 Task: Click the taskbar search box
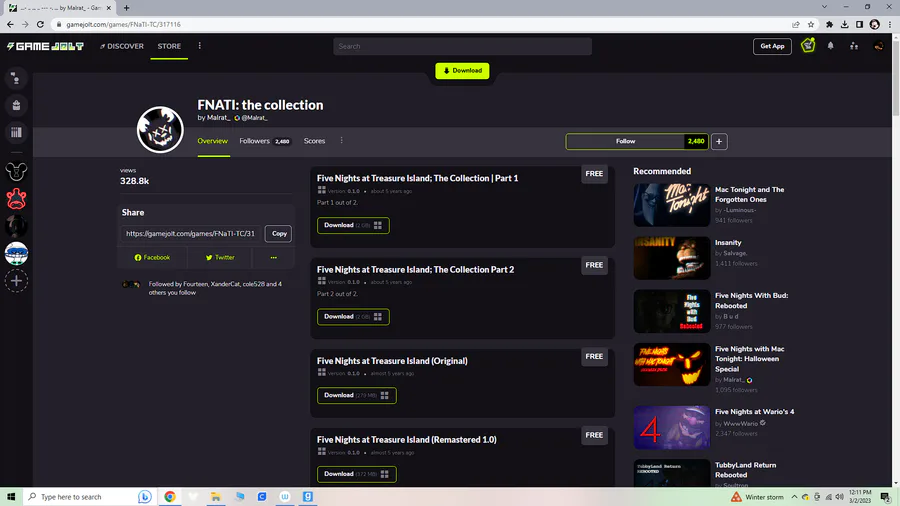click(x=89, y=497)
